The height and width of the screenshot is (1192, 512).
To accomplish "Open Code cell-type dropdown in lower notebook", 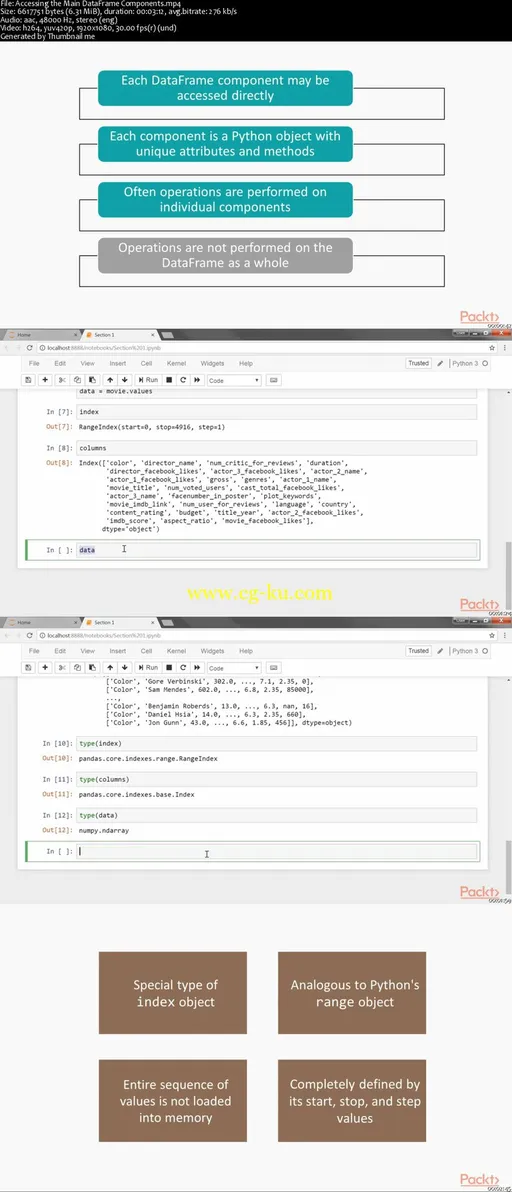I will pos(234,667).
